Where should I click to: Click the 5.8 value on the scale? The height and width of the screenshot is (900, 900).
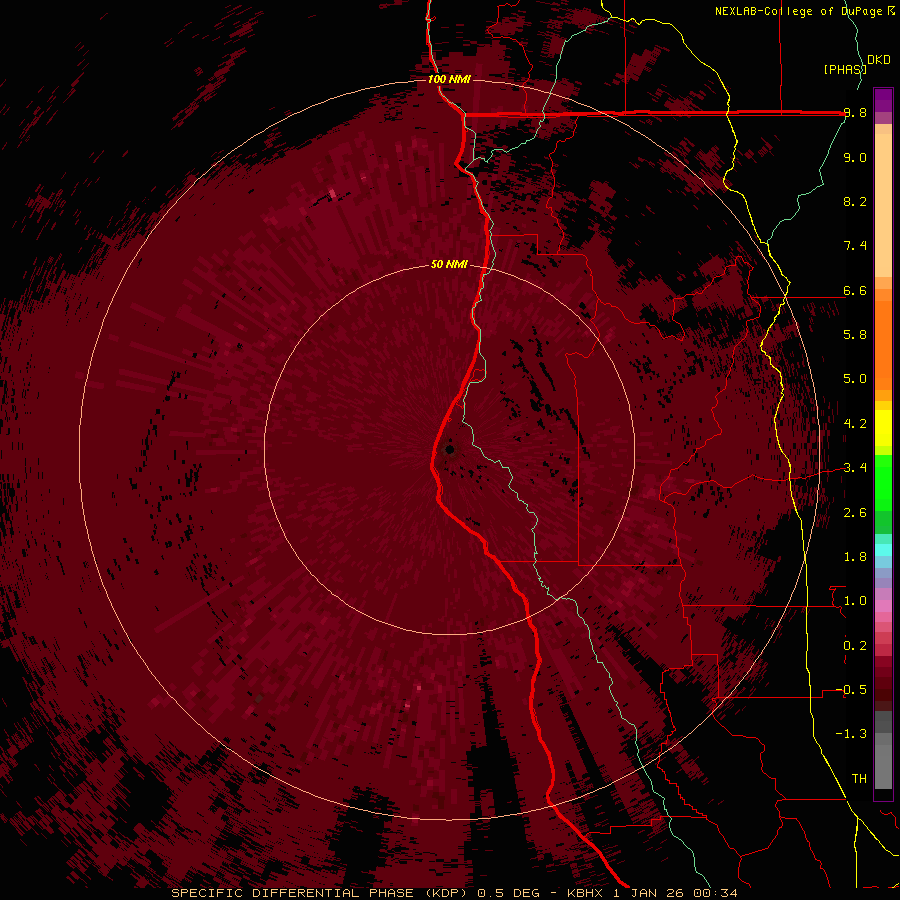click(855, 335)
